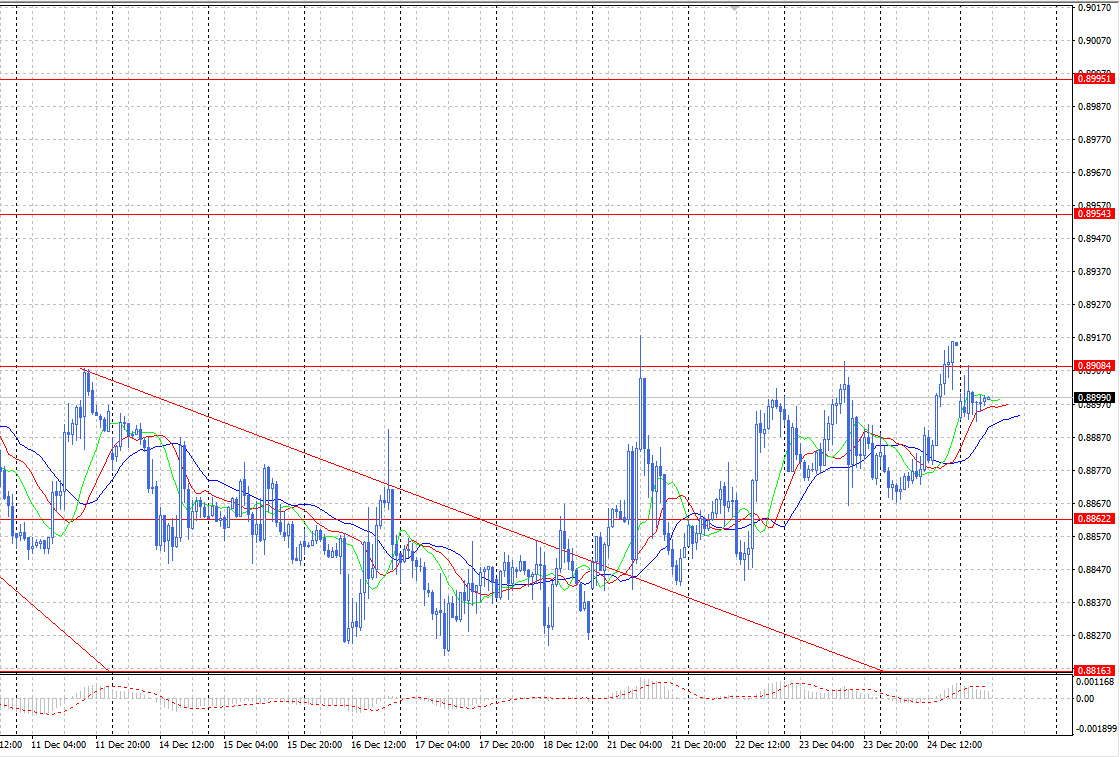Viewport: 1120px width, 757px height.
Task: Click the 0.89170 price axis value
Action: tap(1094, 338)
